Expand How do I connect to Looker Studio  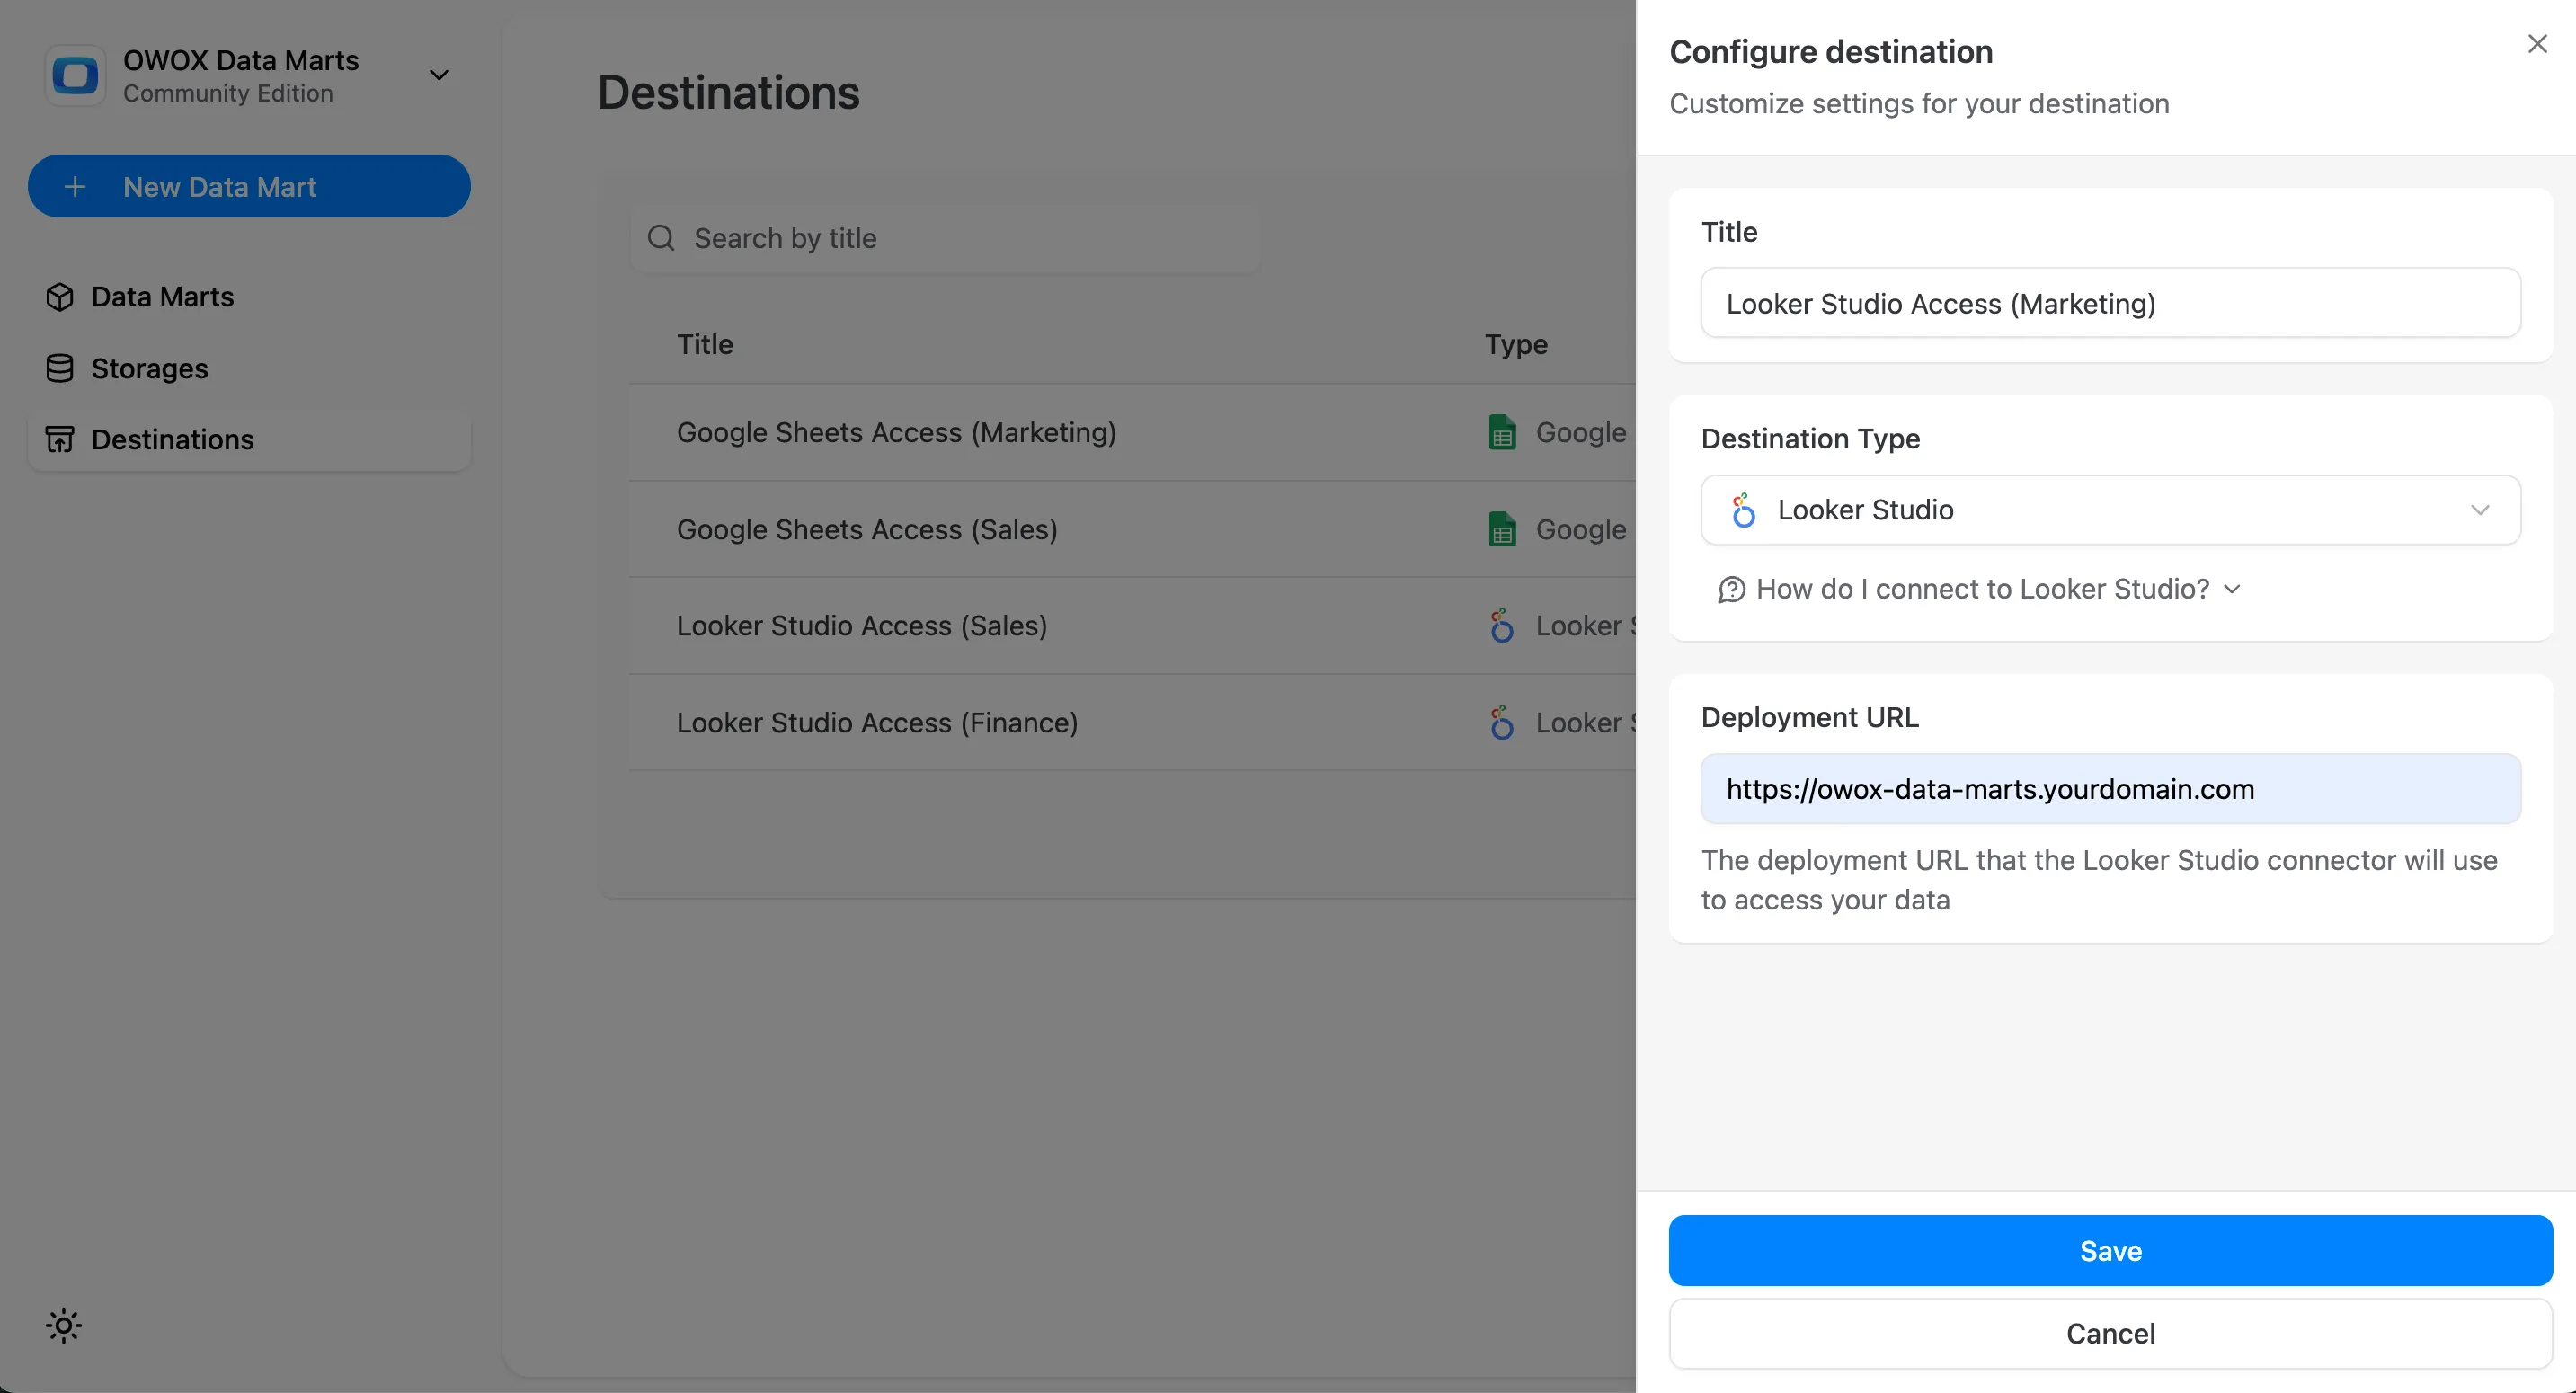click(1982, 590)
